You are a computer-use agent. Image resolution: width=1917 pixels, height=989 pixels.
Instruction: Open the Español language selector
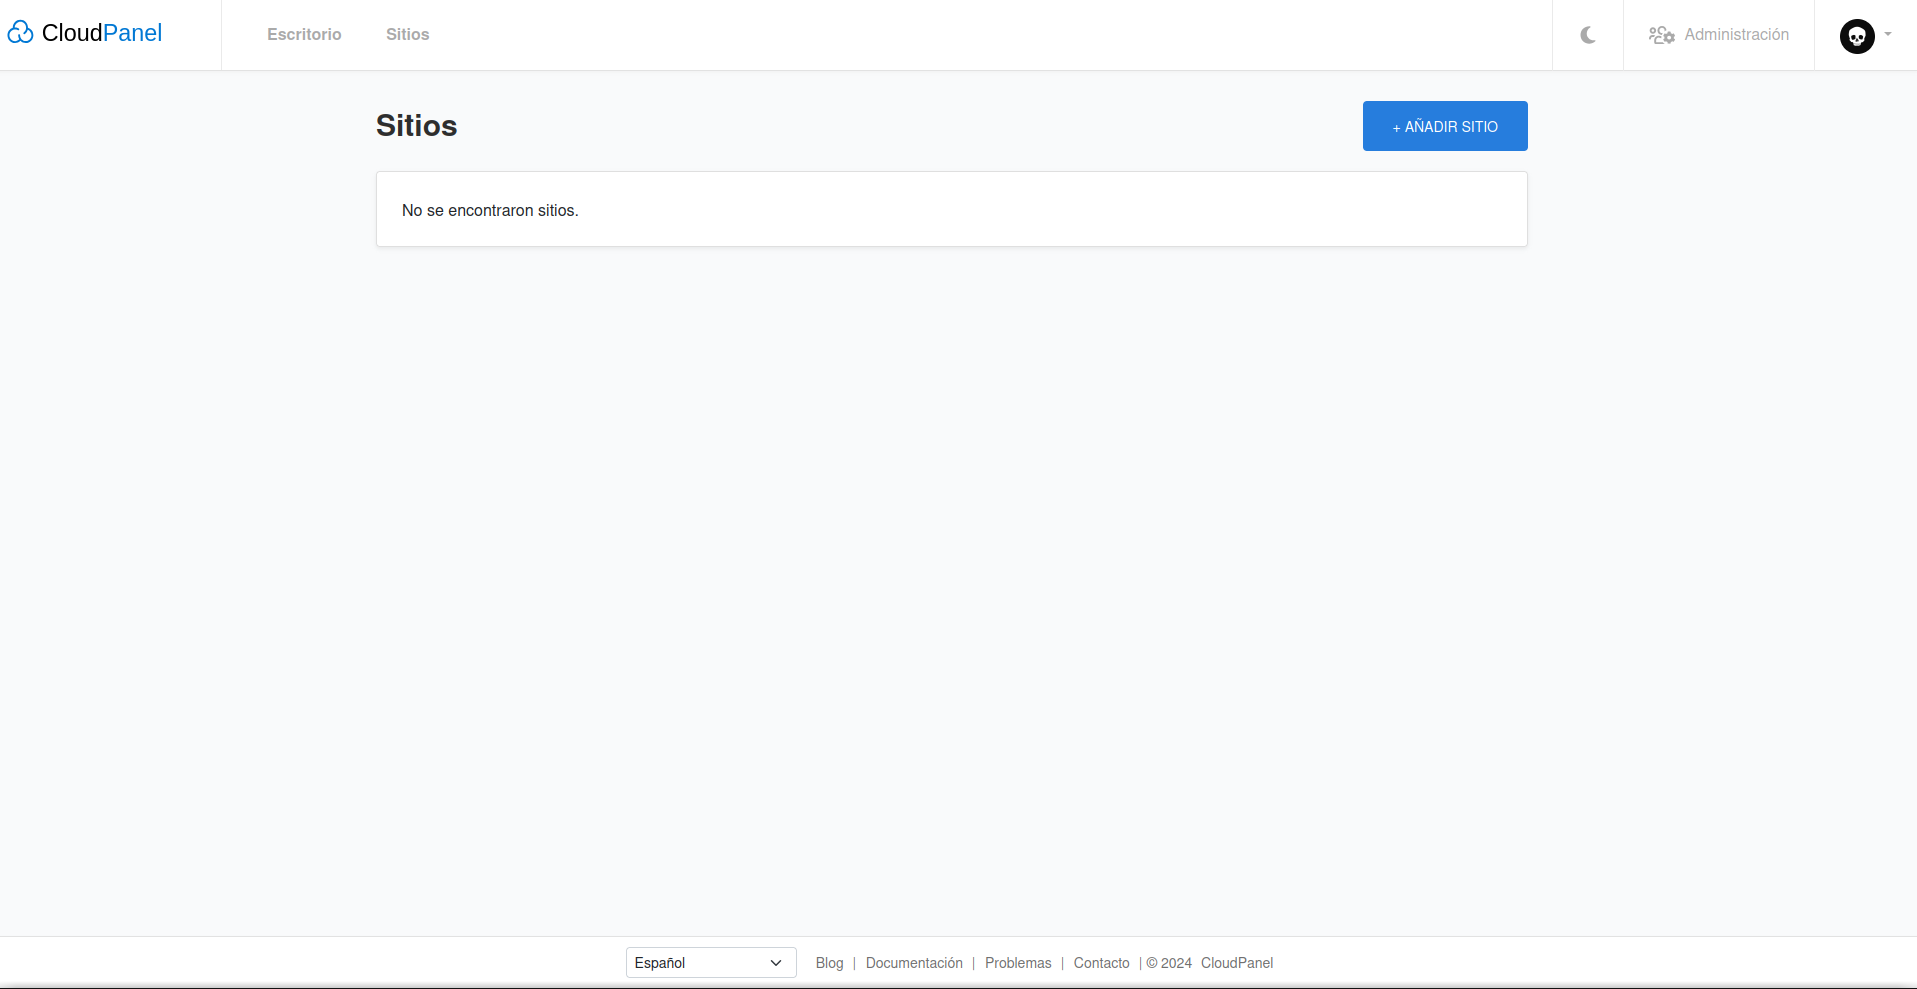click(700, 963)
